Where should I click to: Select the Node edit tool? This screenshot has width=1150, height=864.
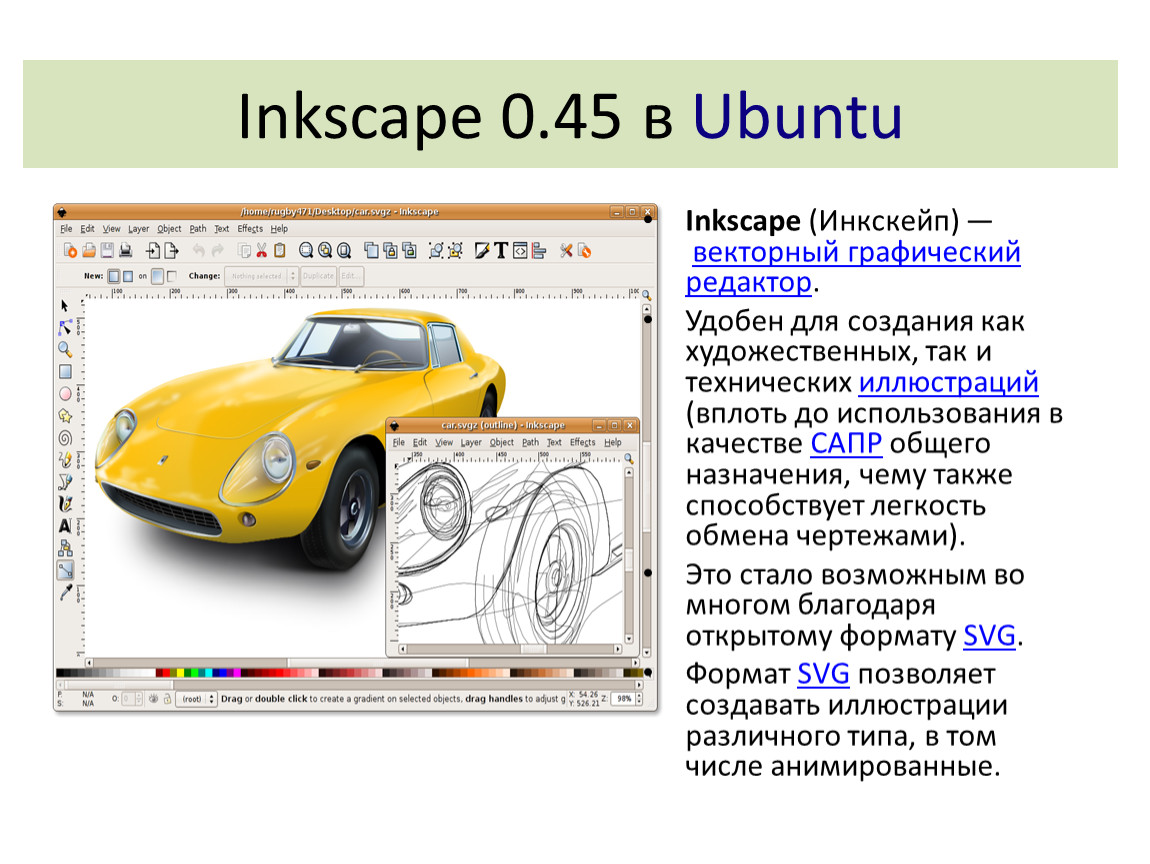65,327
